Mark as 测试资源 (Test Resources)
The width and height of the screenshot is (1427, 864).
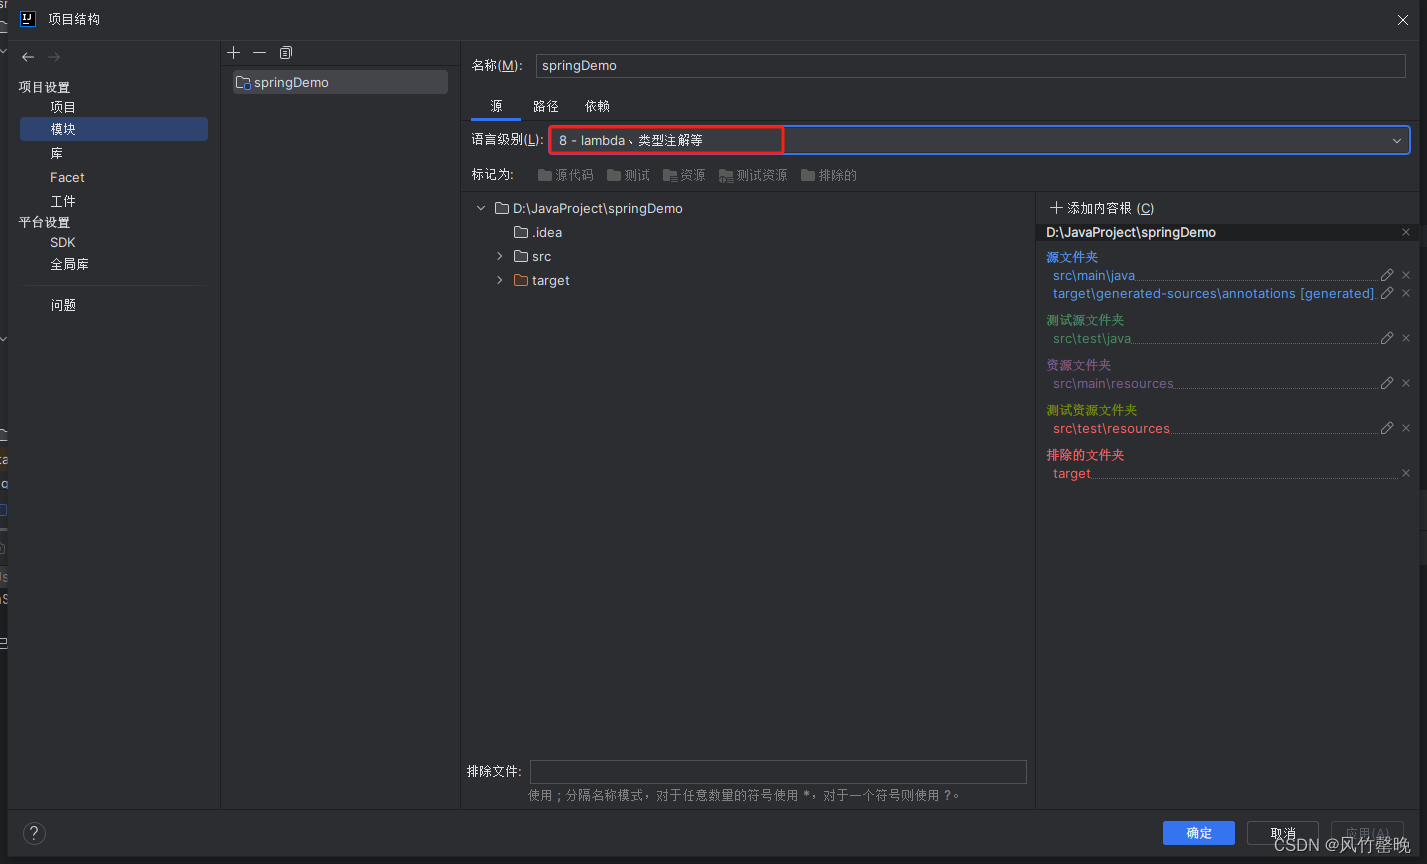pos(753,175)
